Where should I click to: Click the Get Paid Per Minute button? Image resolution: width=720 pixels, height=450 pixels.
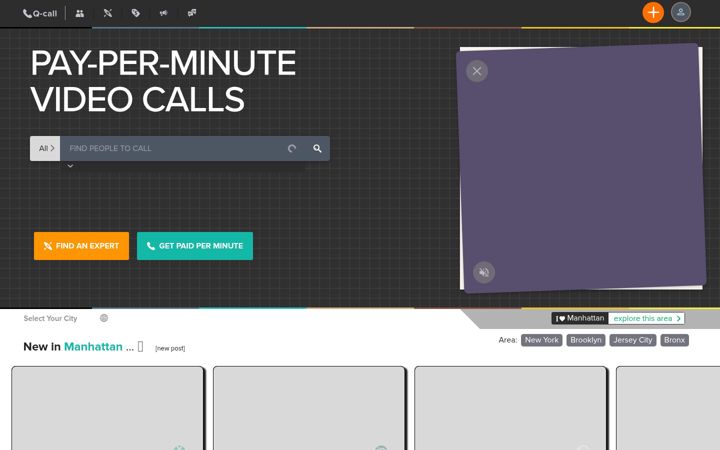pyautogui.click(x=195, y=246)
